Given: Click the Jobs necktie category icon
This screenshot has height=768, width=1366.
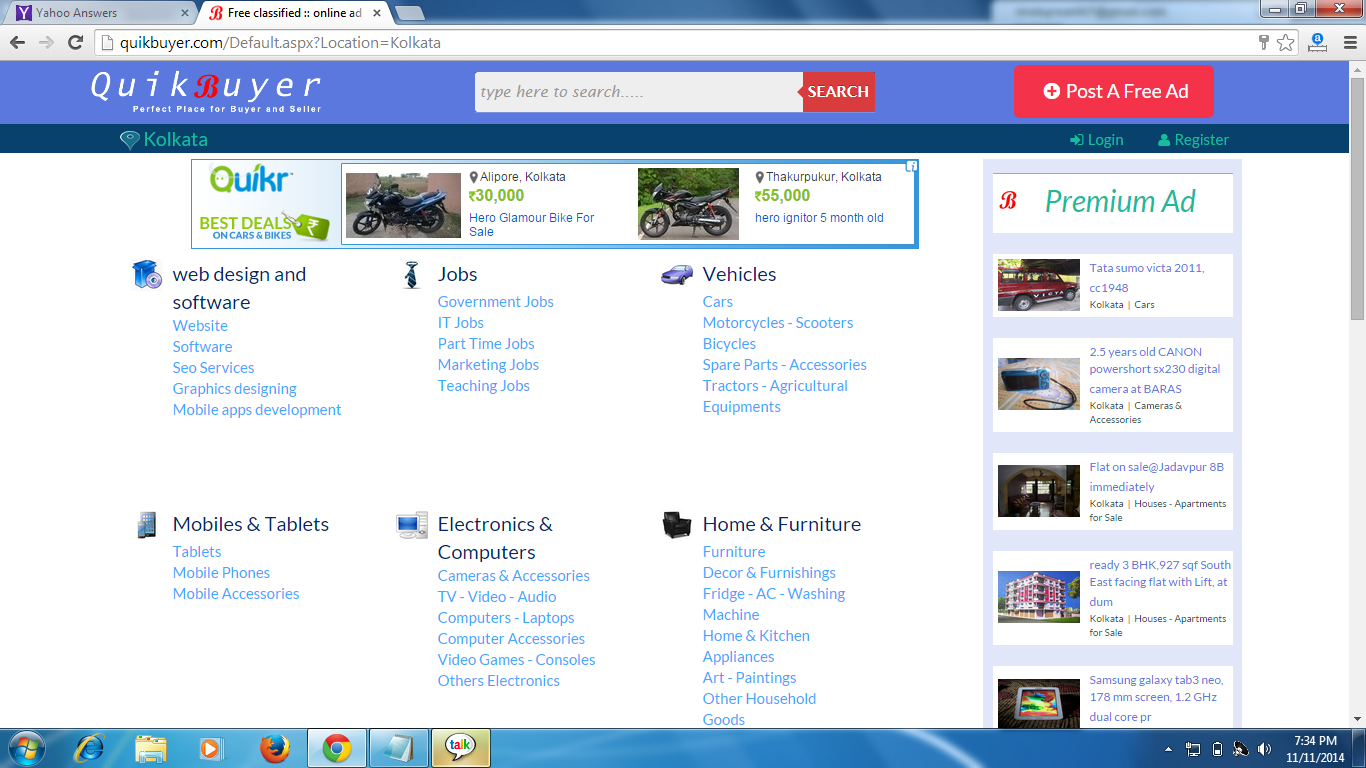Looking at the screenshot, I should 412,274.
